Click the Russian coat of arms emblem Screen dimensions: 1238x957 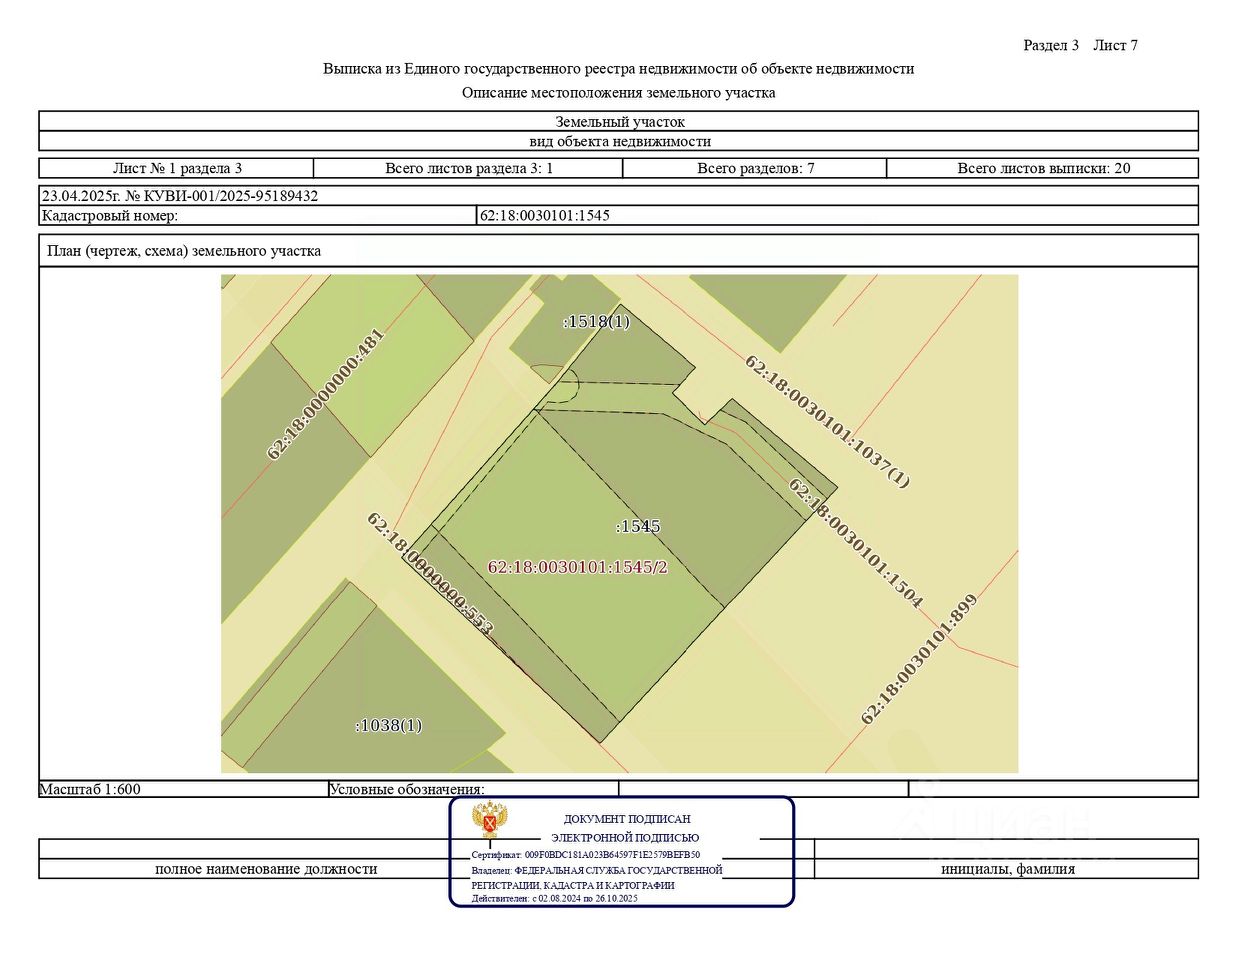coord(490,820)
